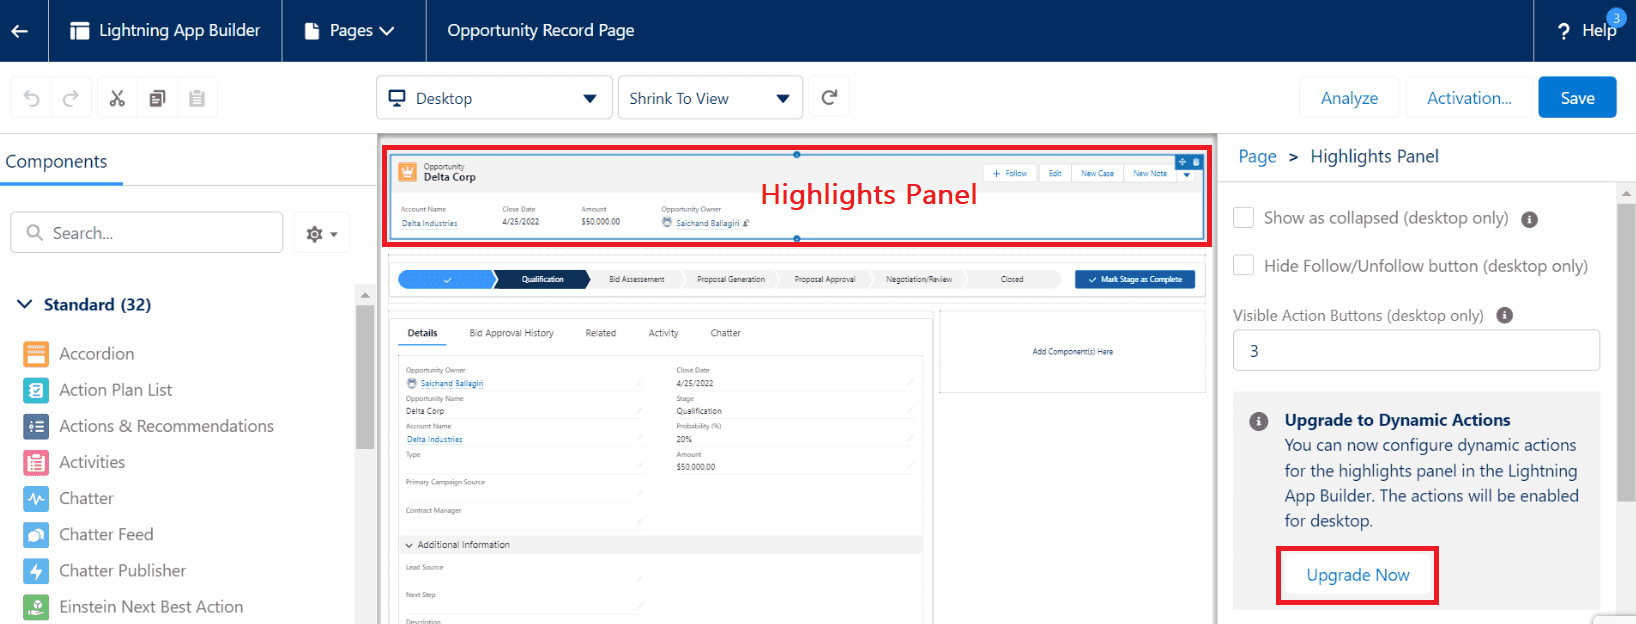Select the Qualification stage in path

[x=543, y=279]
